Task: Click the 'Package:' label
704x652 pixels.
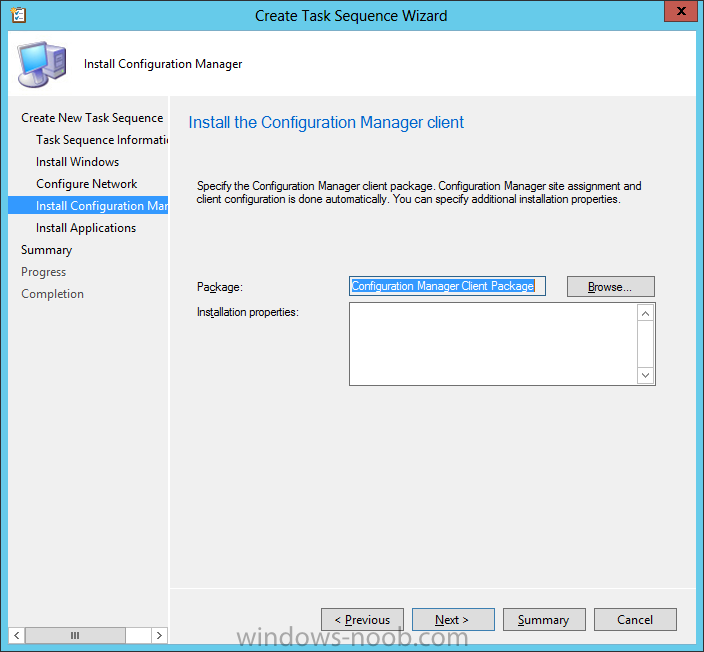Action: [220, 287]
